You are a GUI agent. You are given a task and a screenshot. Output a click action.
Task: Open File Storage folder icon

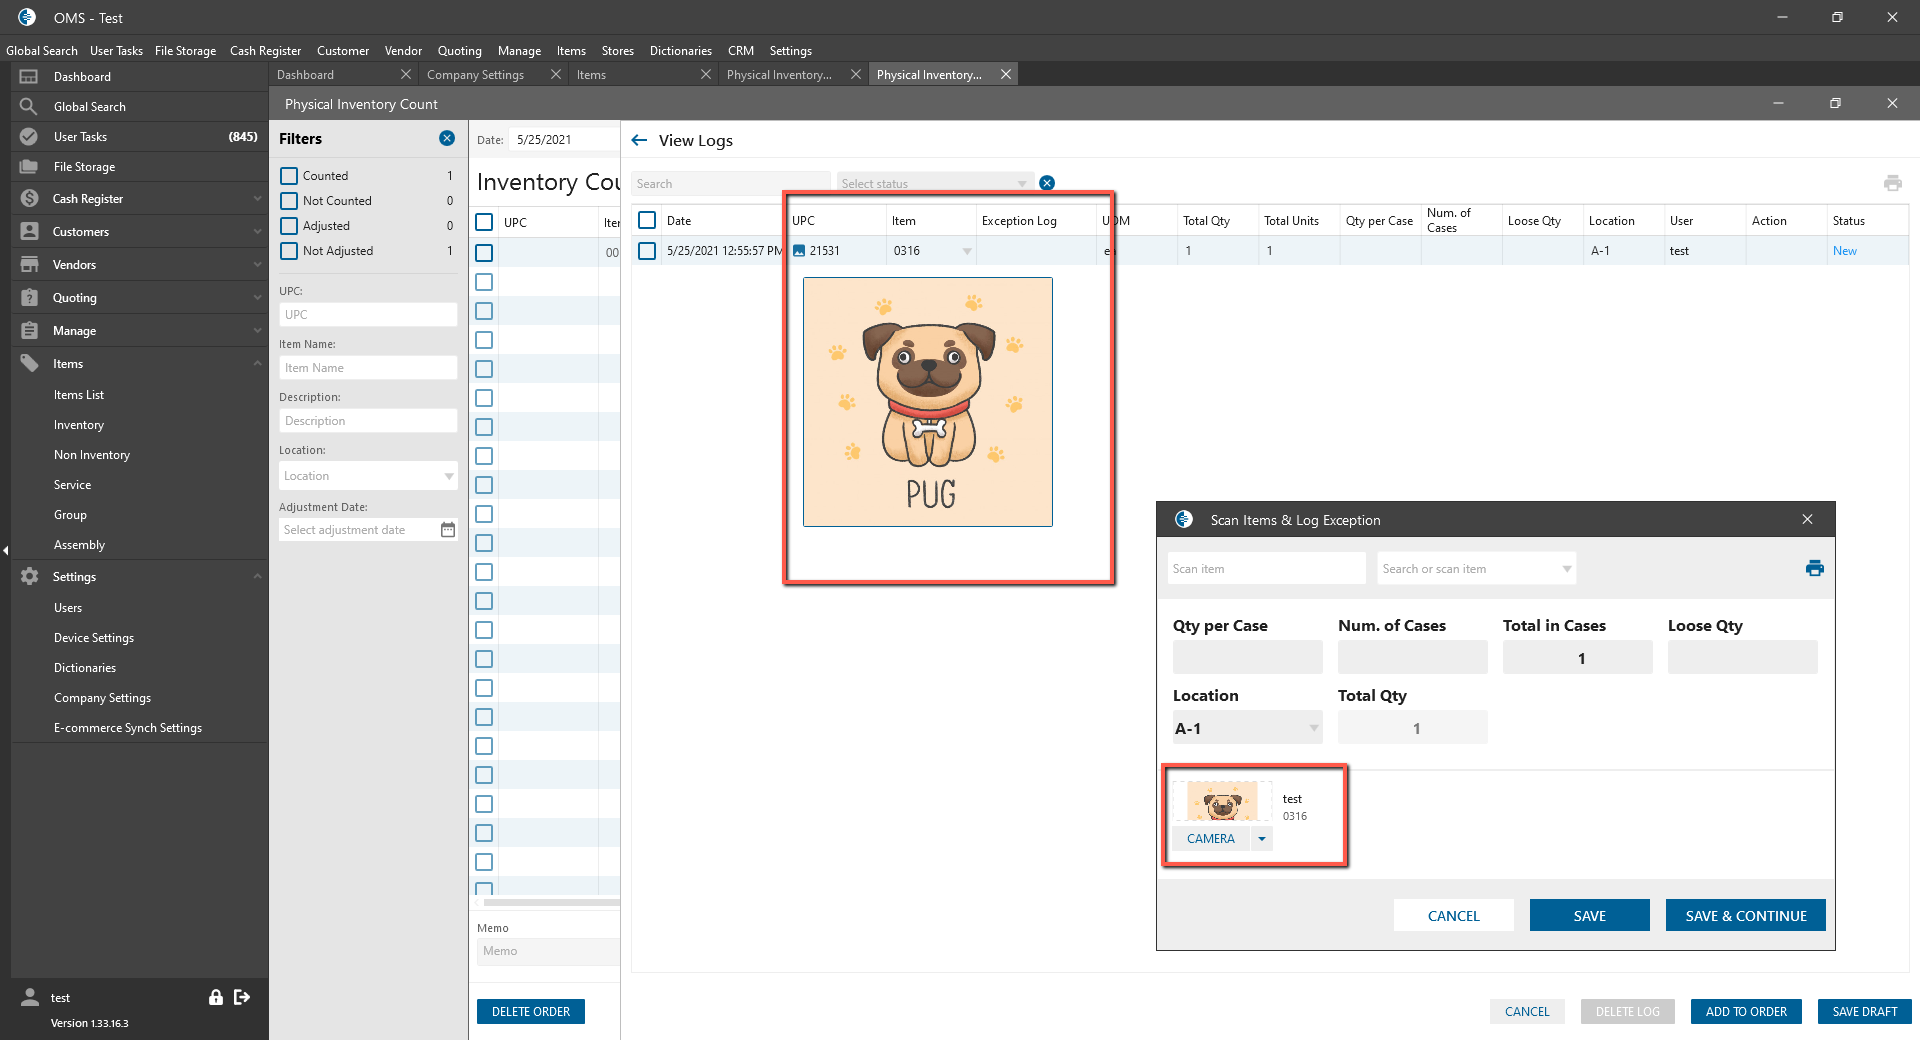[29, 167]
